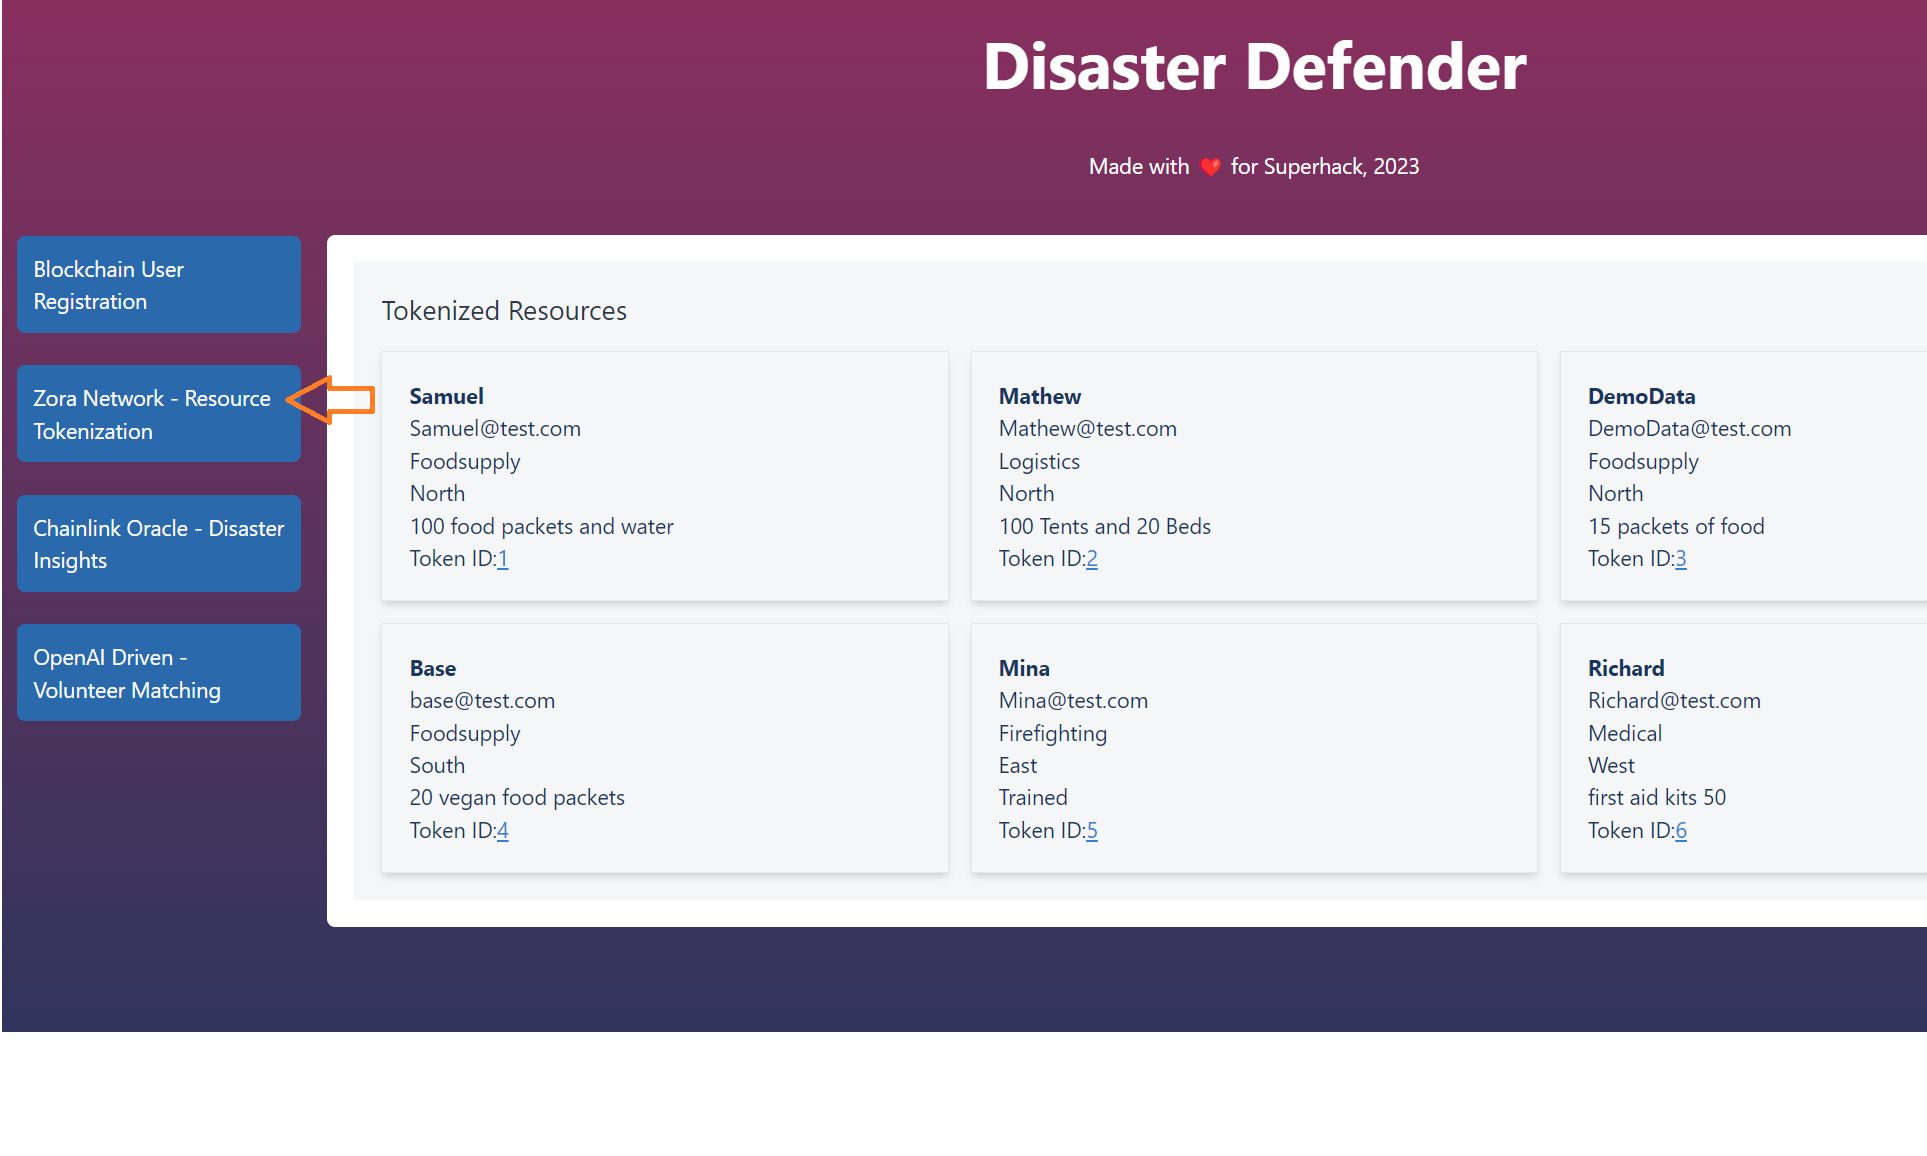Open Chainlink Oracle - Disaster Insights

159,544
